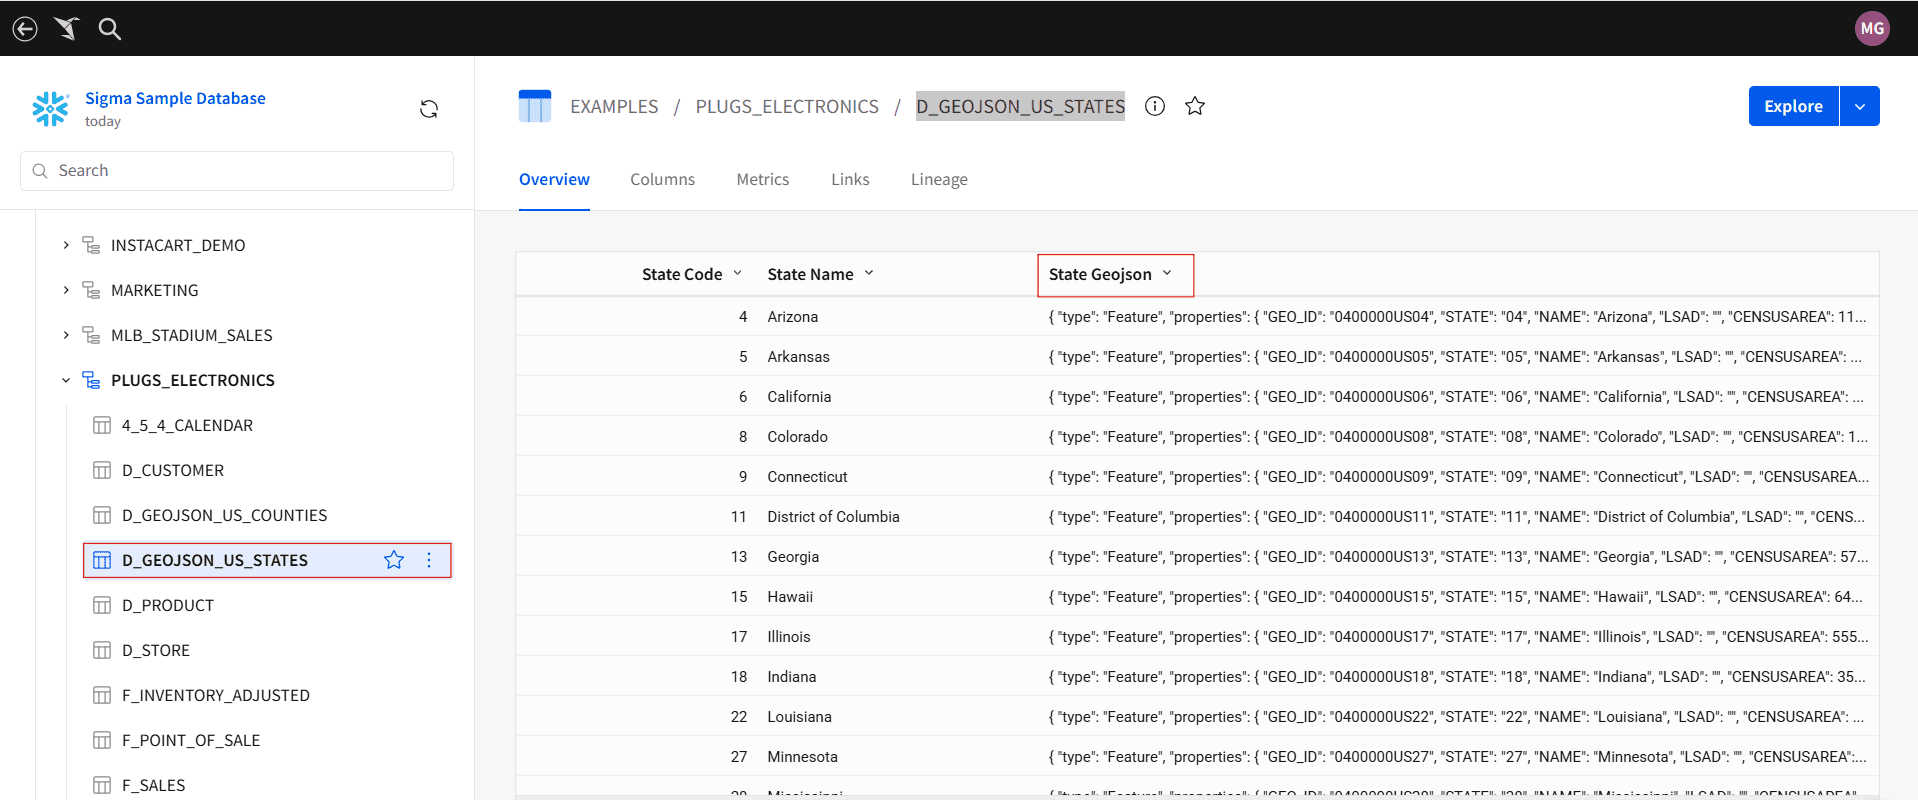Switch to the Columns tab
The image size is (1918, 800).
[662, 180]
